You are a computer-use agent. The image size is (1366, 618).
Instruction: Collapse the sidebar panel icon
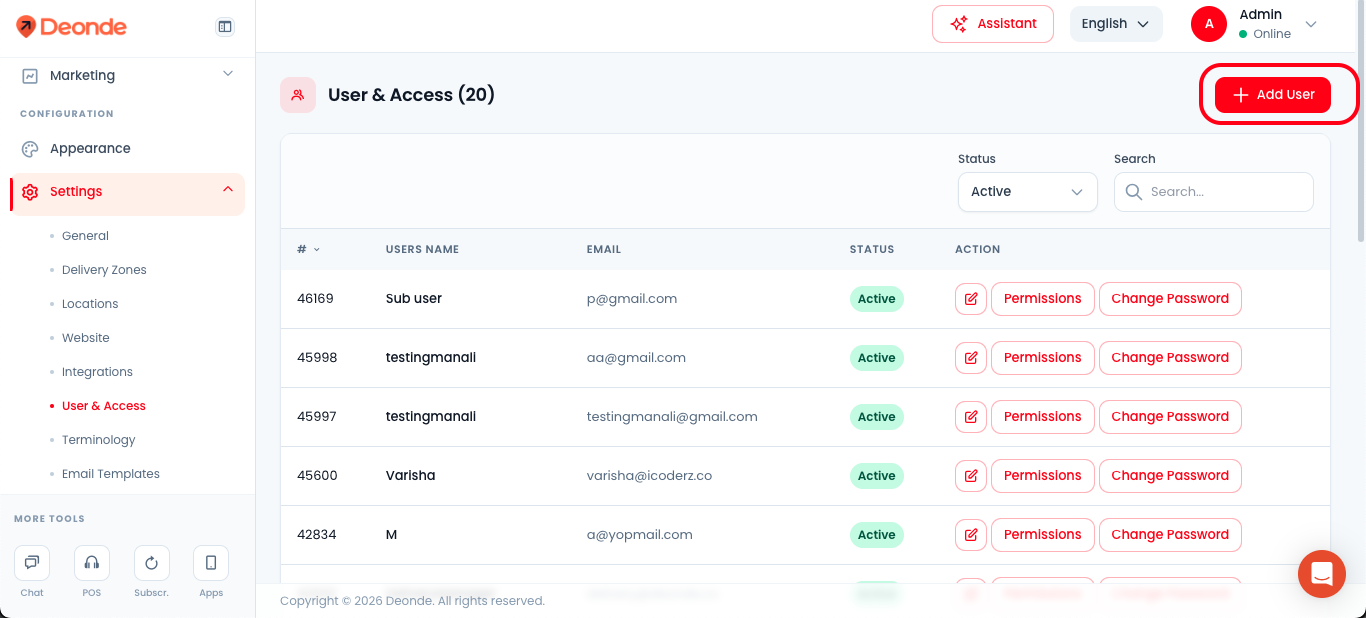(x=225, y=27)
